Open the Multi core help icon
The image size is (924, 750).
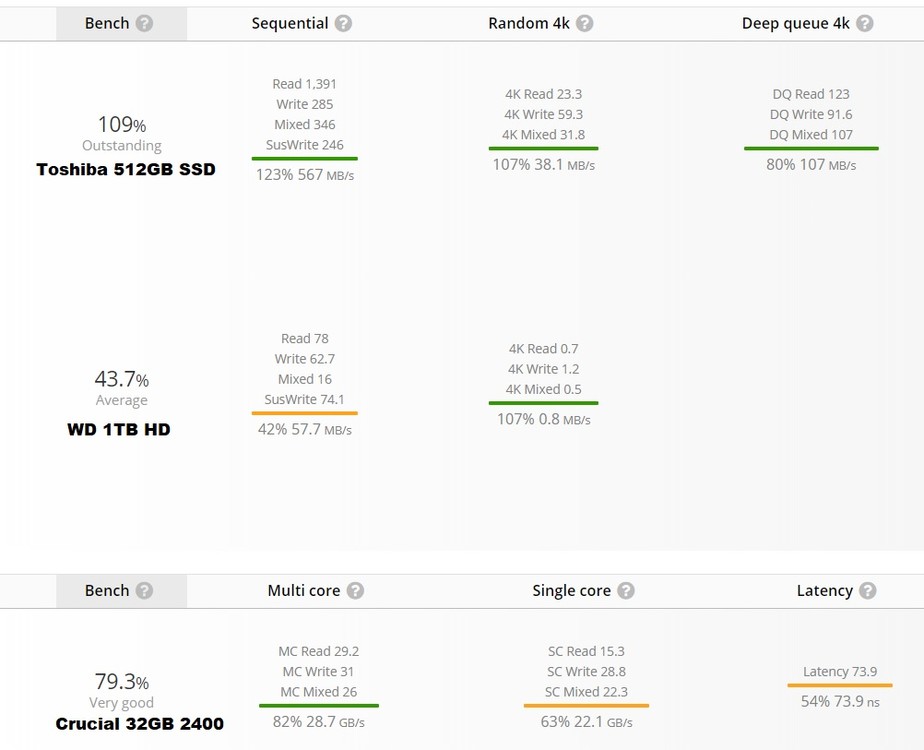355,590
